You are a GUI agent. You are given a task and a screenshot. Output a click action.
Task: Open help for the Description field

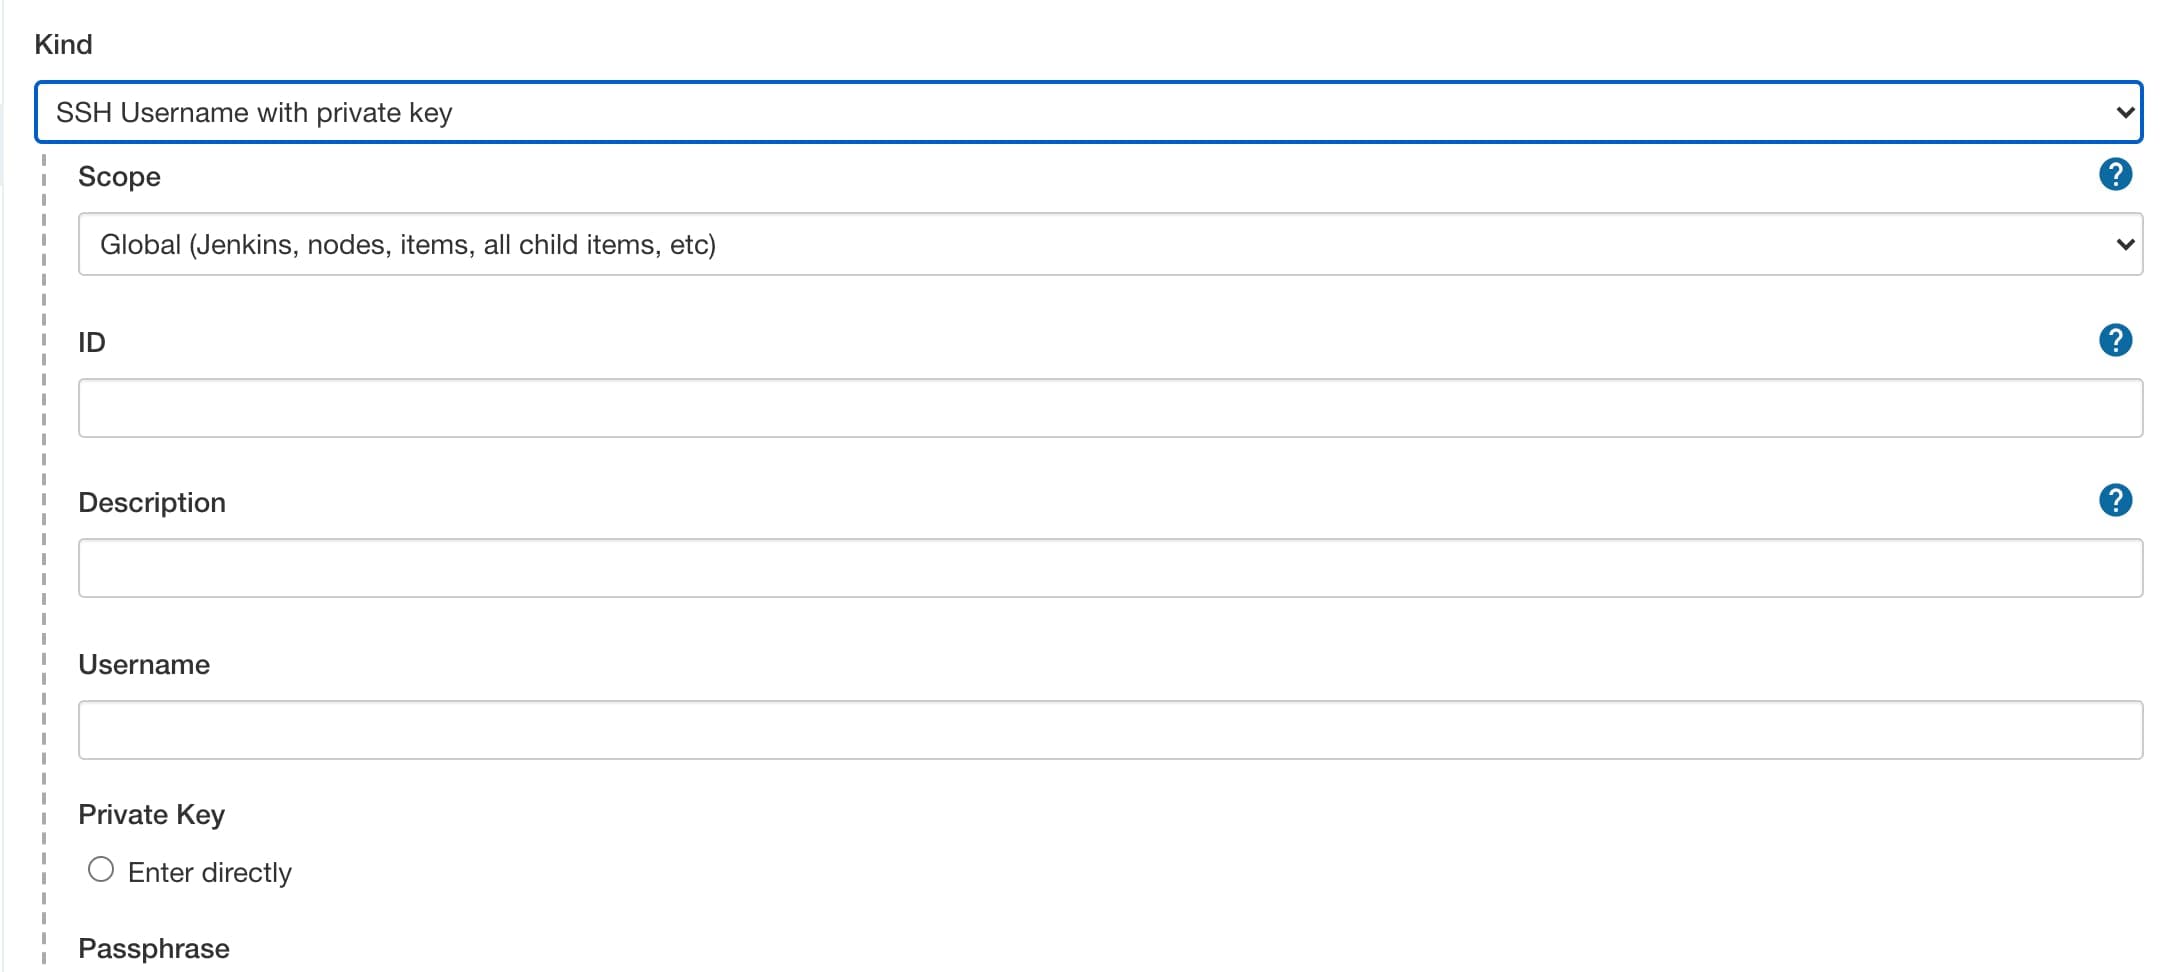pyautogui.click(x=2115, y=500)
